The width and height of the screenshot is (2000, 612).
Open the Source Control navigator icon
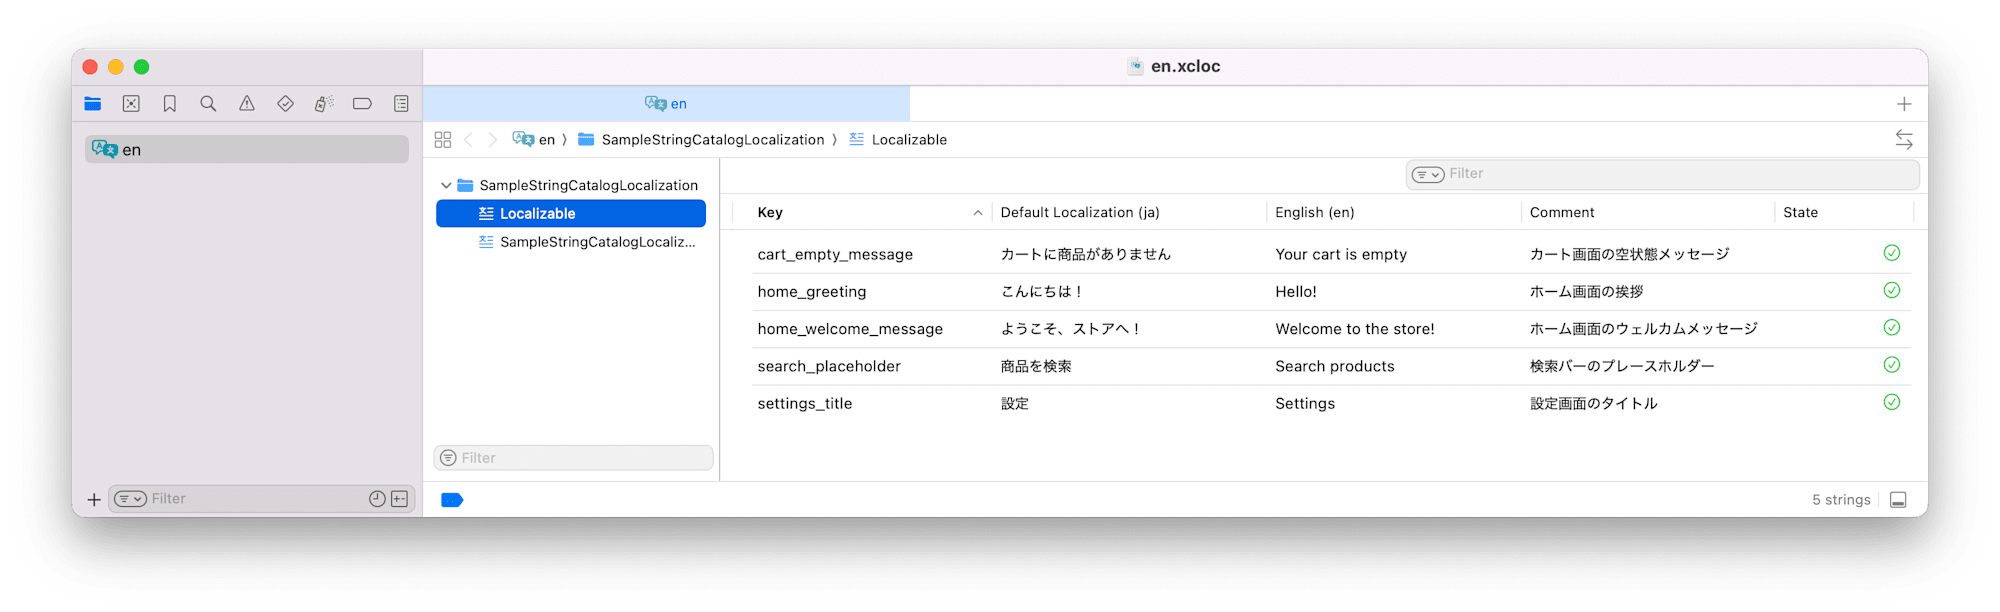pos(131,104)
